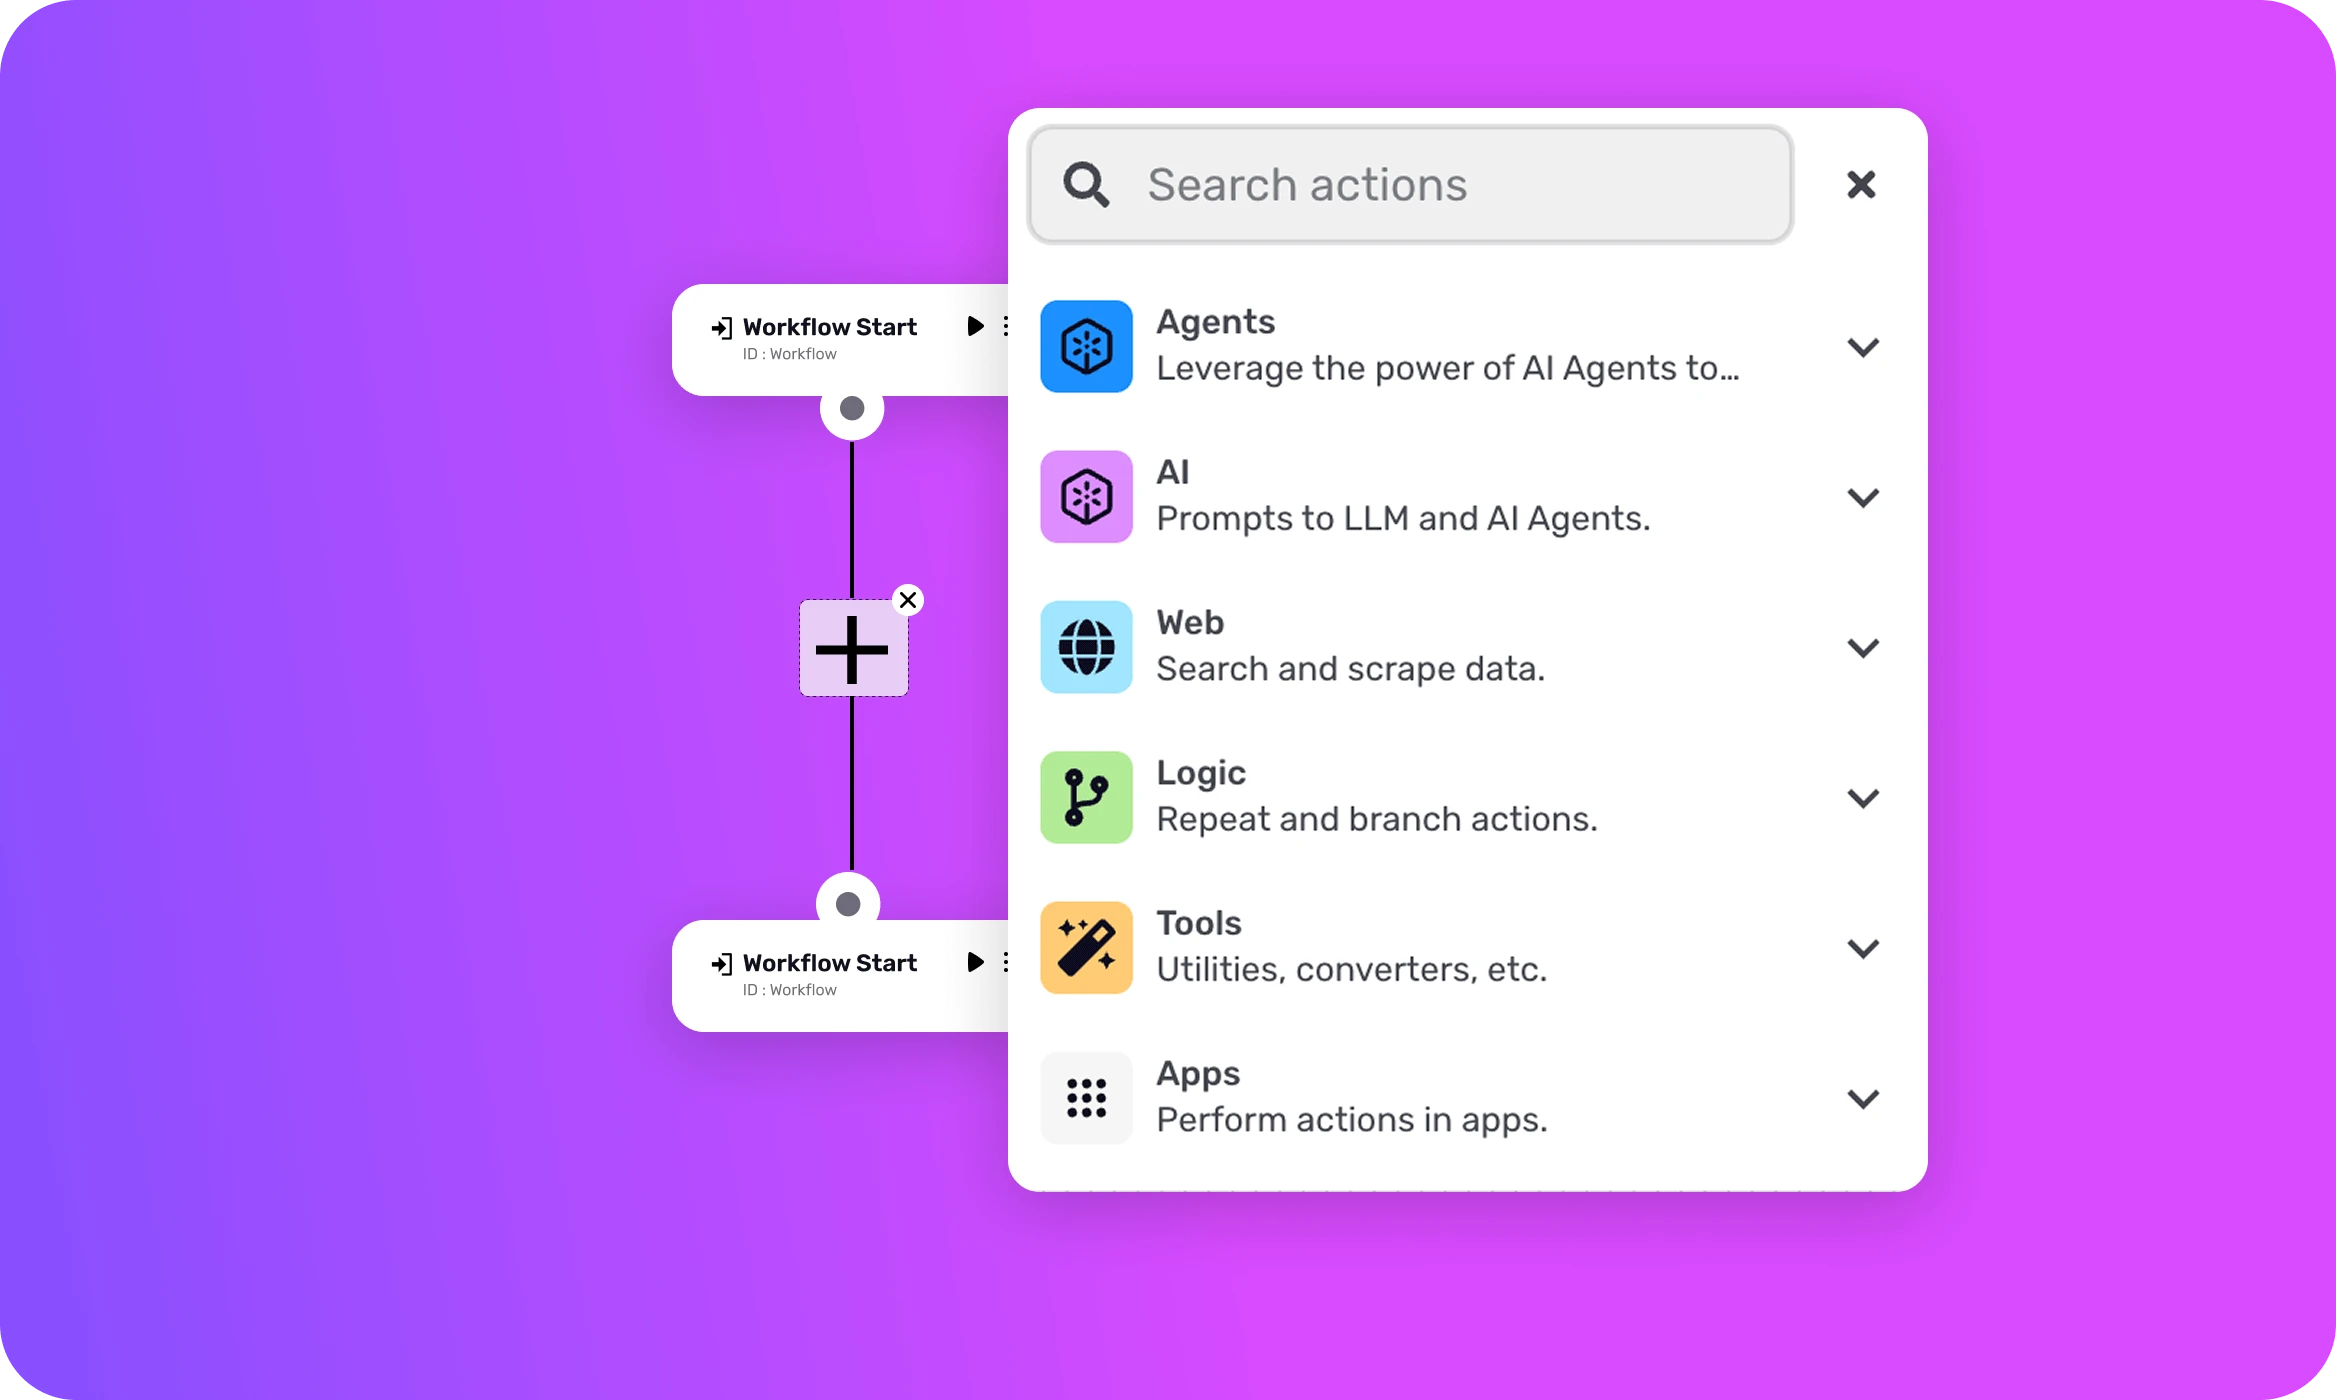Select the Logic branch icon
The image size is (2336, 1400).
pyautogui.click(x=1086, y=797)
